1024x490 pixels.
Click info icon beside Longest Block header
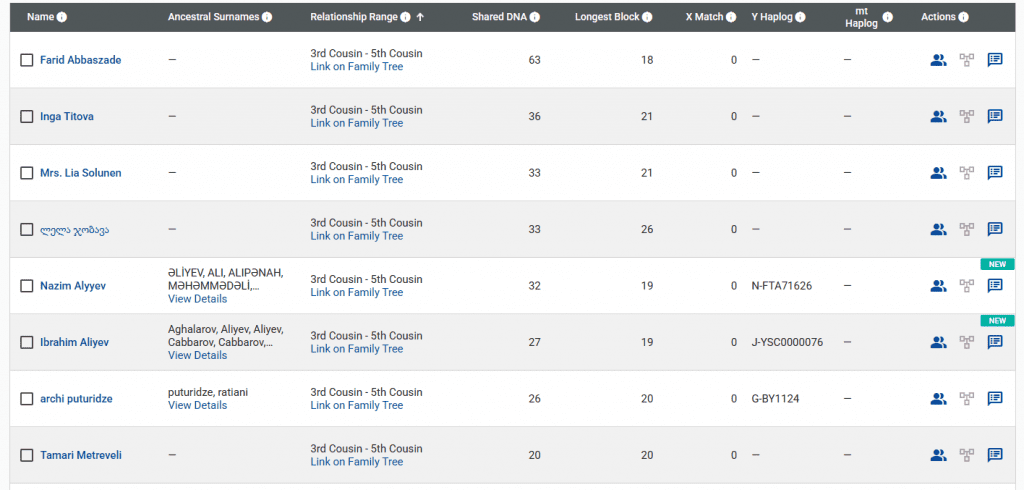[x=647, y=17]
